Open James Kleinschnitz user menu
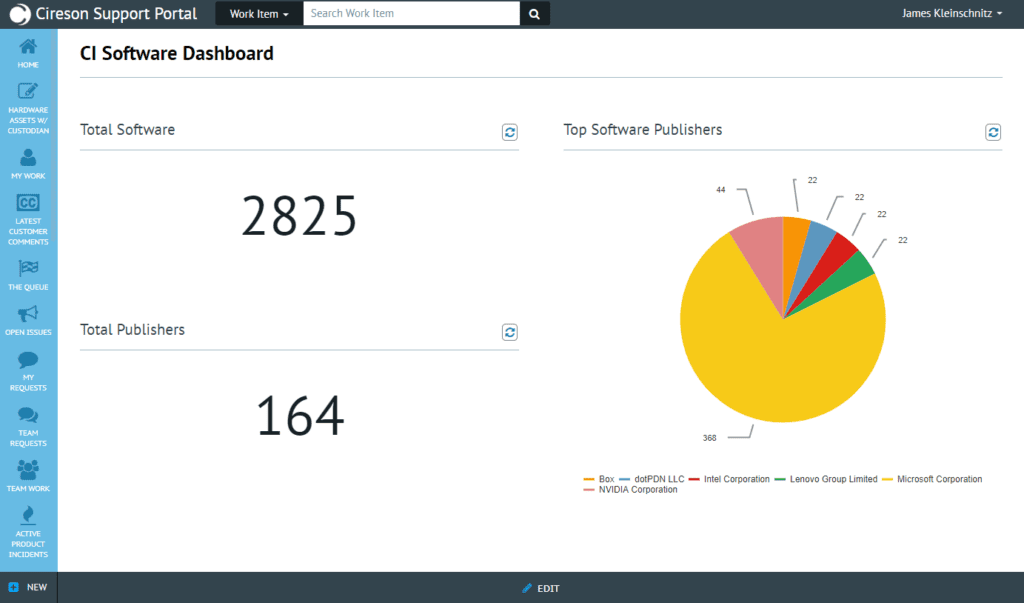The height and width of the screenshot is (603, 1024). point(952,13)
